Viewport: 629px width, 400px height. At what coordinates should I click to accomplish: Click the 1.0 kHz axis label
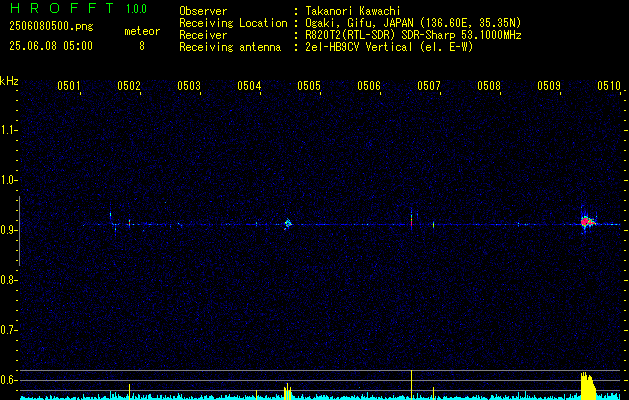coord(8,180)
